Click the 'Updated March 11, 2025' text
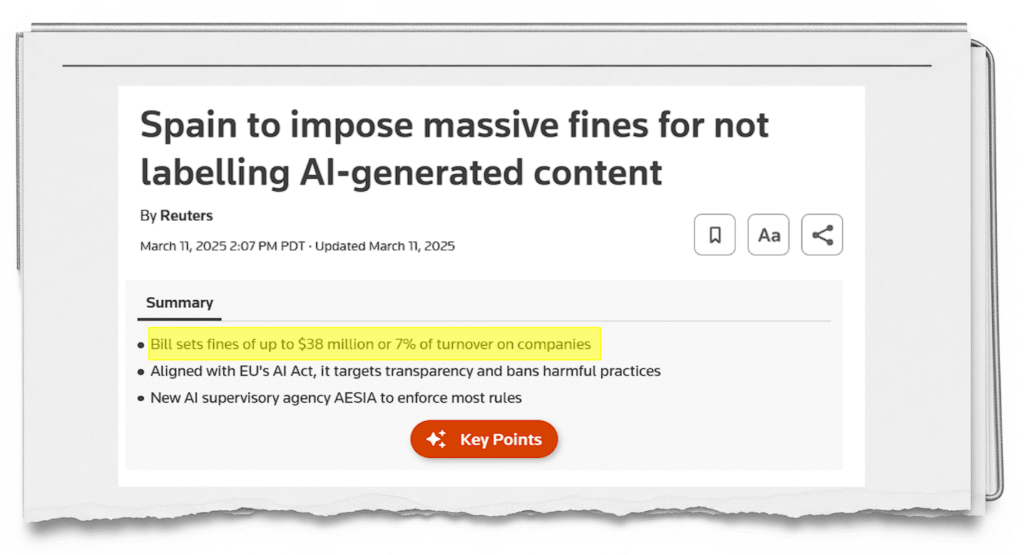 (x=385, y=246)
